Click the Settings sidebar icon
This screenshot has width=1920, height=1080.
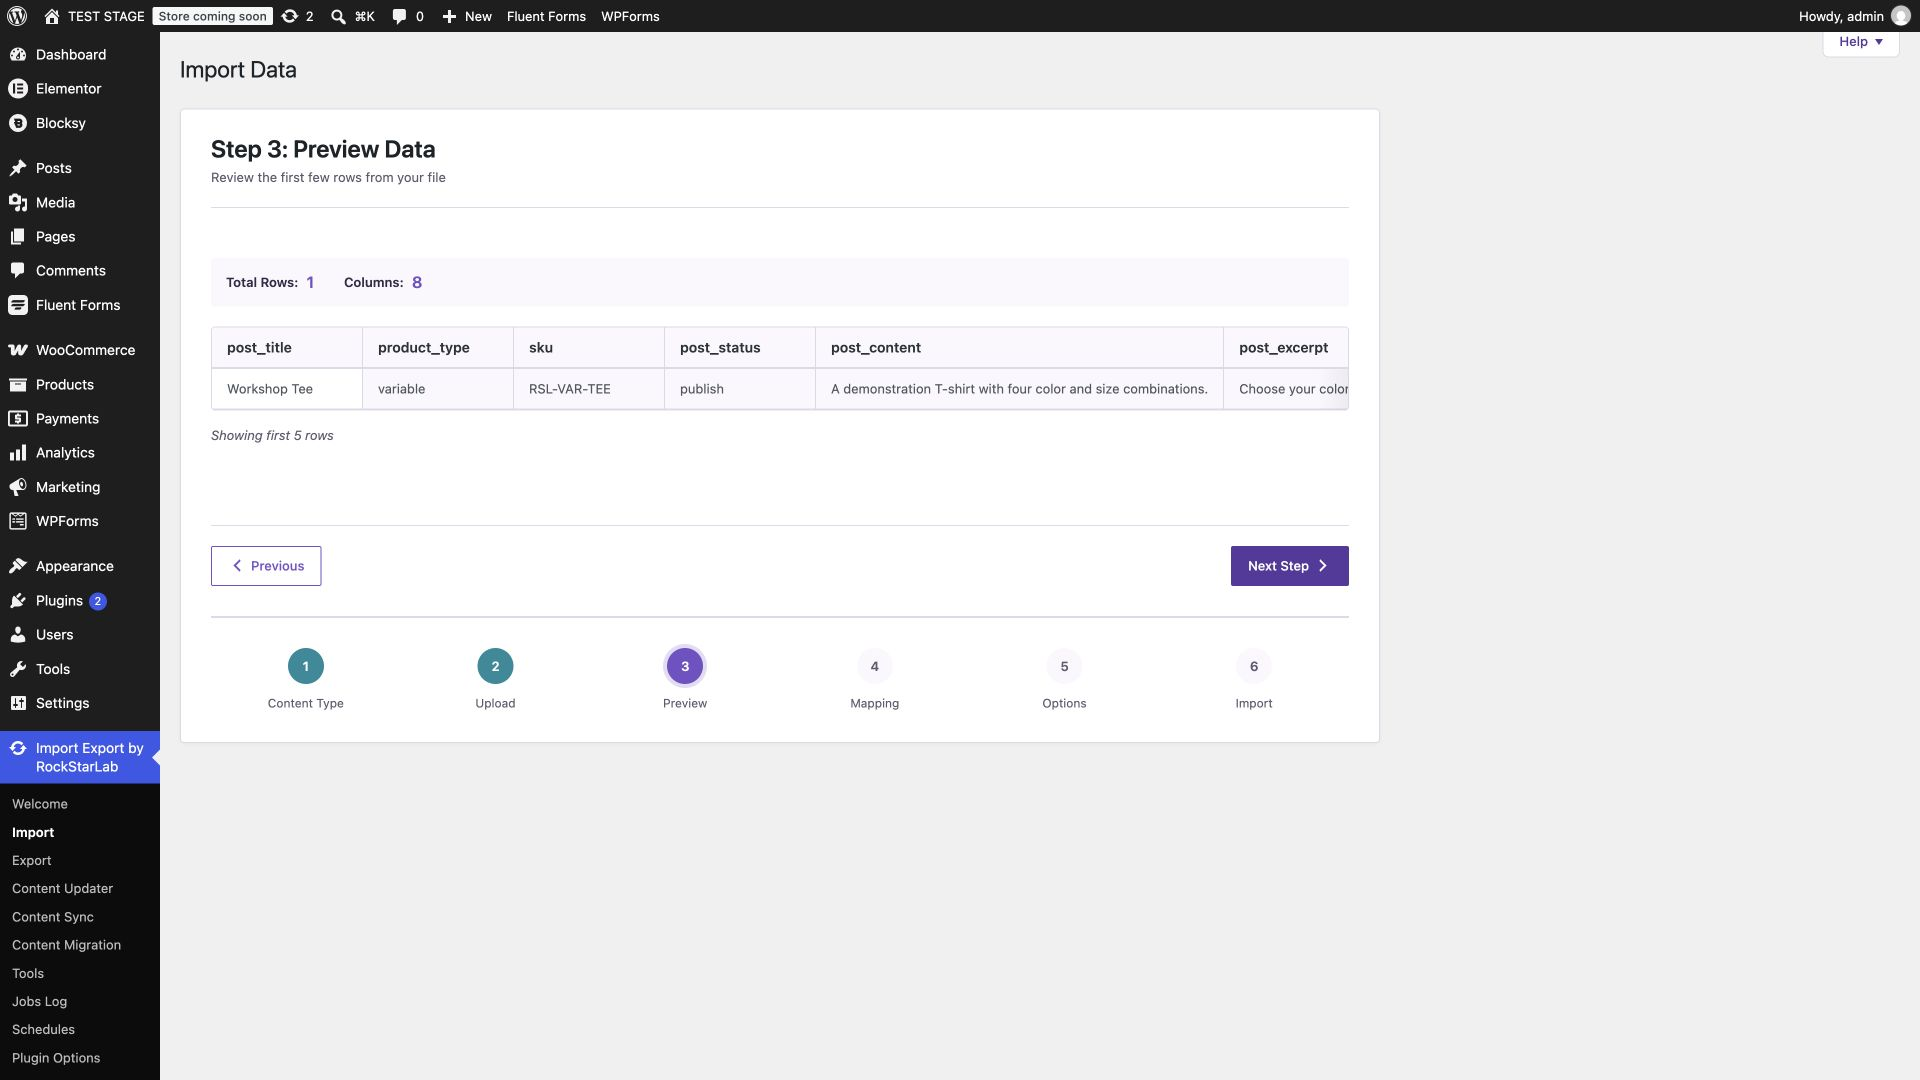coord(18,703)
